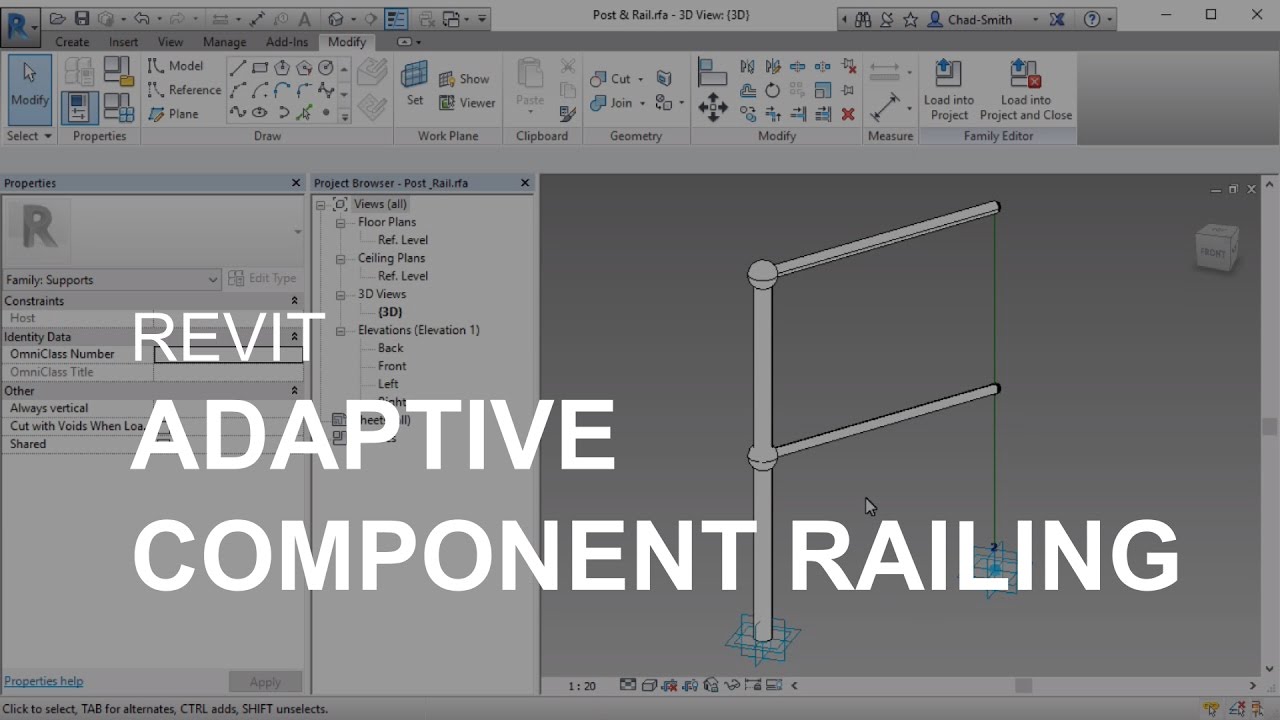Select the Offset tool
The width and height of the screenshot is (1280, 720).
tap(747, 90)
